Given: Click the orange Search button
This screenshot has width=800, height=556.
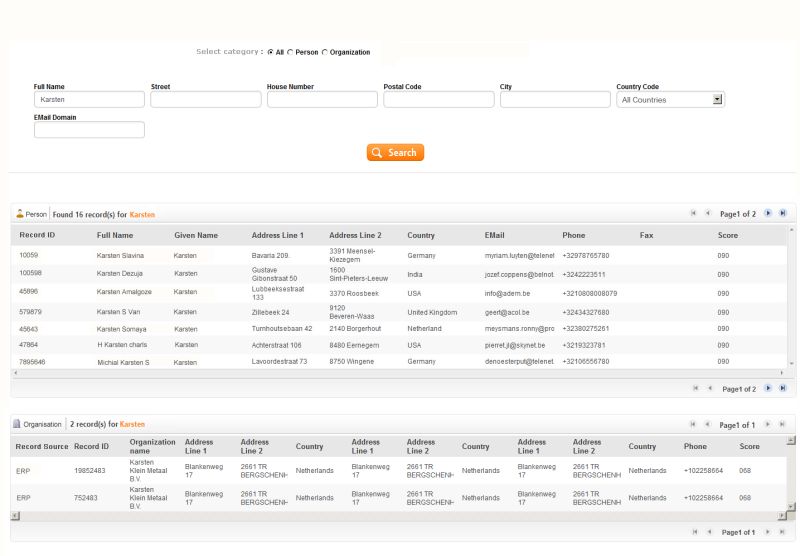Looking at the screenshot, I should tap(395, 152).
